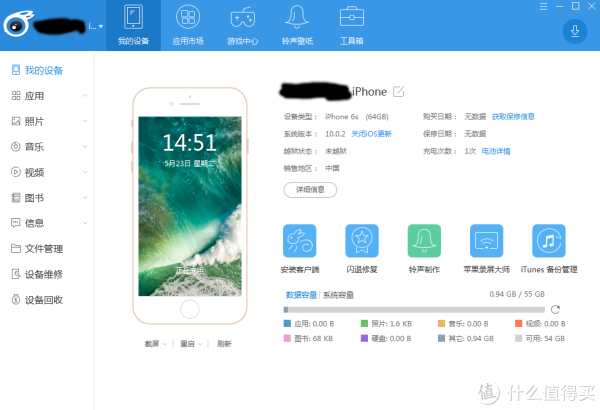Click the 10.0.2 system version value
600x410 pixels.
click(x=335, y=134)
